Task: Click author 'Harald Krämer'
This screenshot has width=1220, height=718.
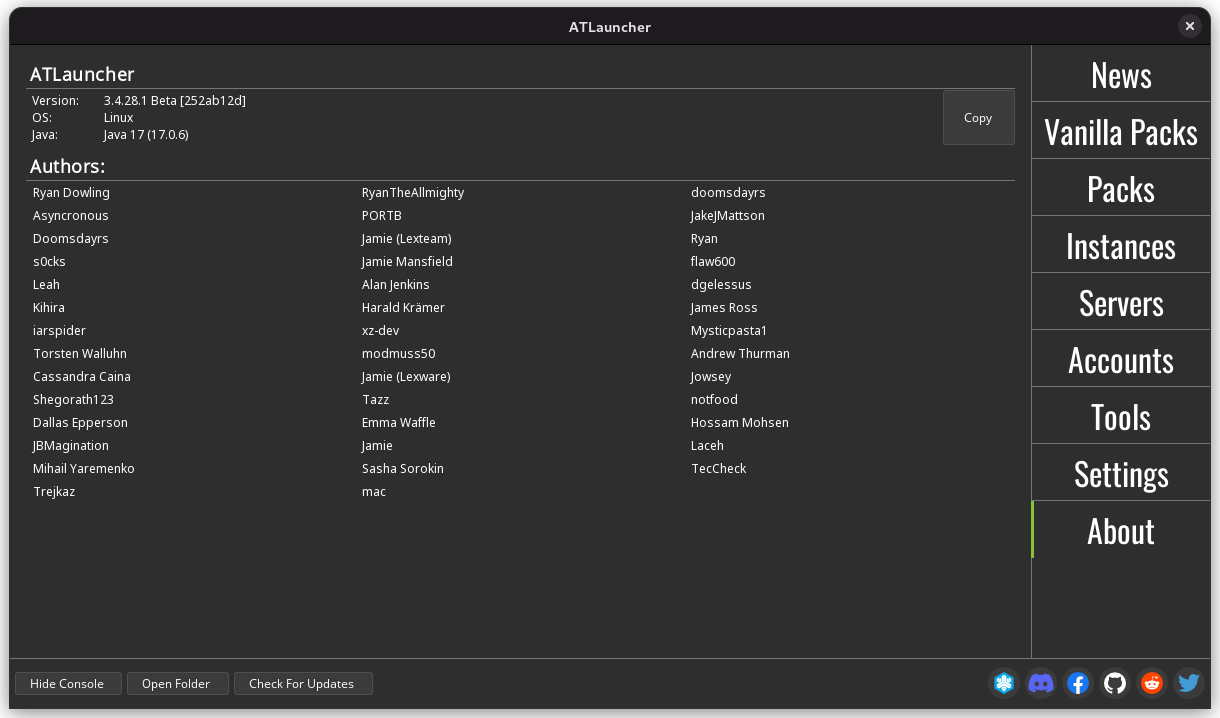Action: click(x=403, y=308)
